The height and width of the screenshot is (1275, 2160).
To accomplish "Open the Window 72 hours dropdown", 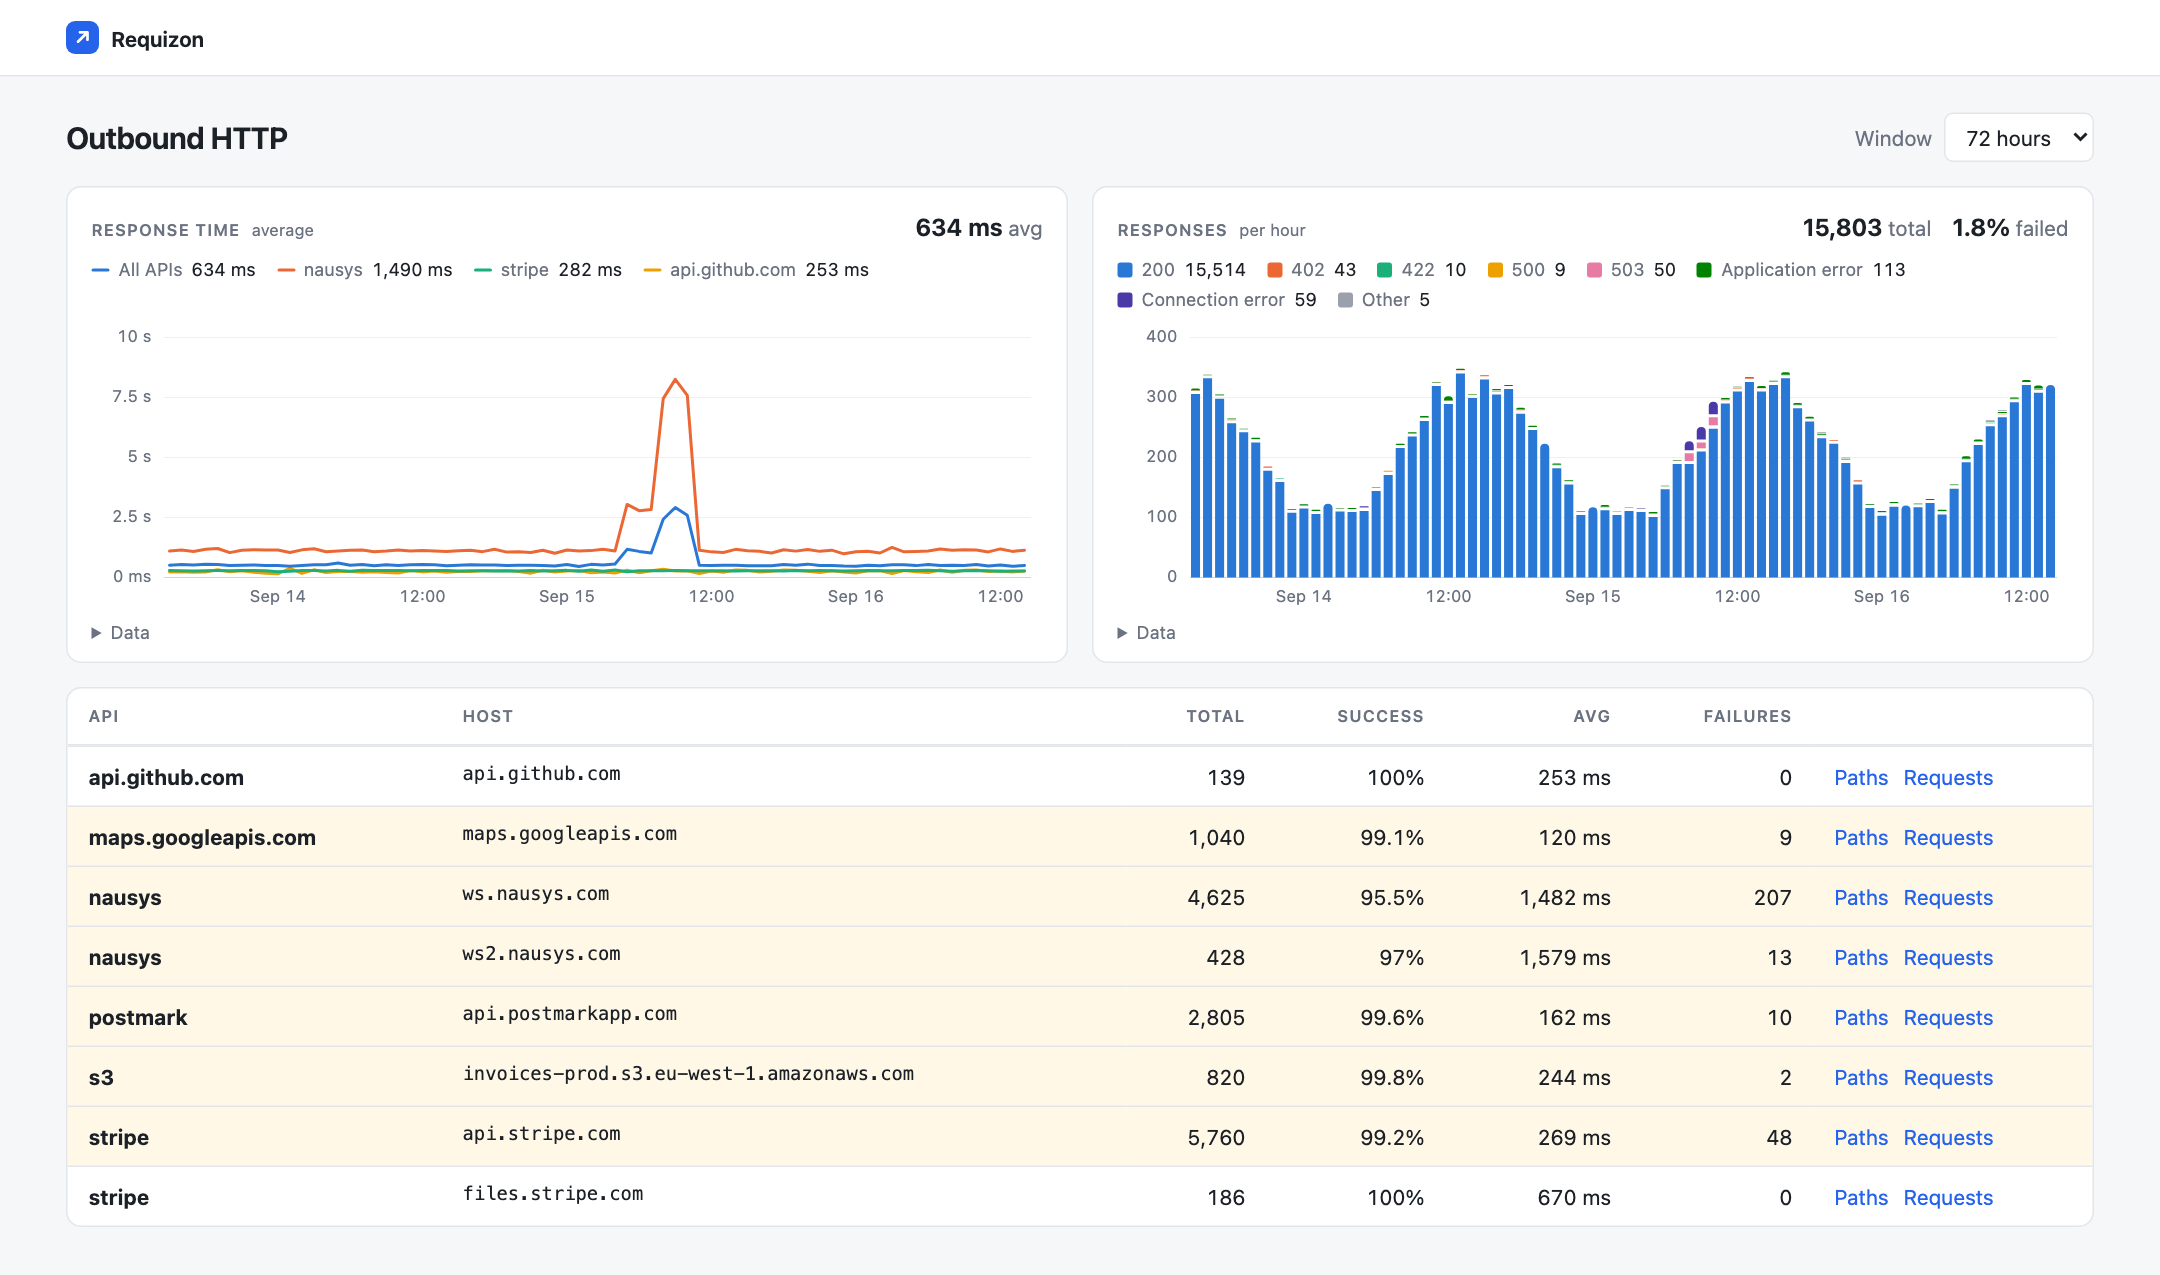I will click(x=2018, y=138).
